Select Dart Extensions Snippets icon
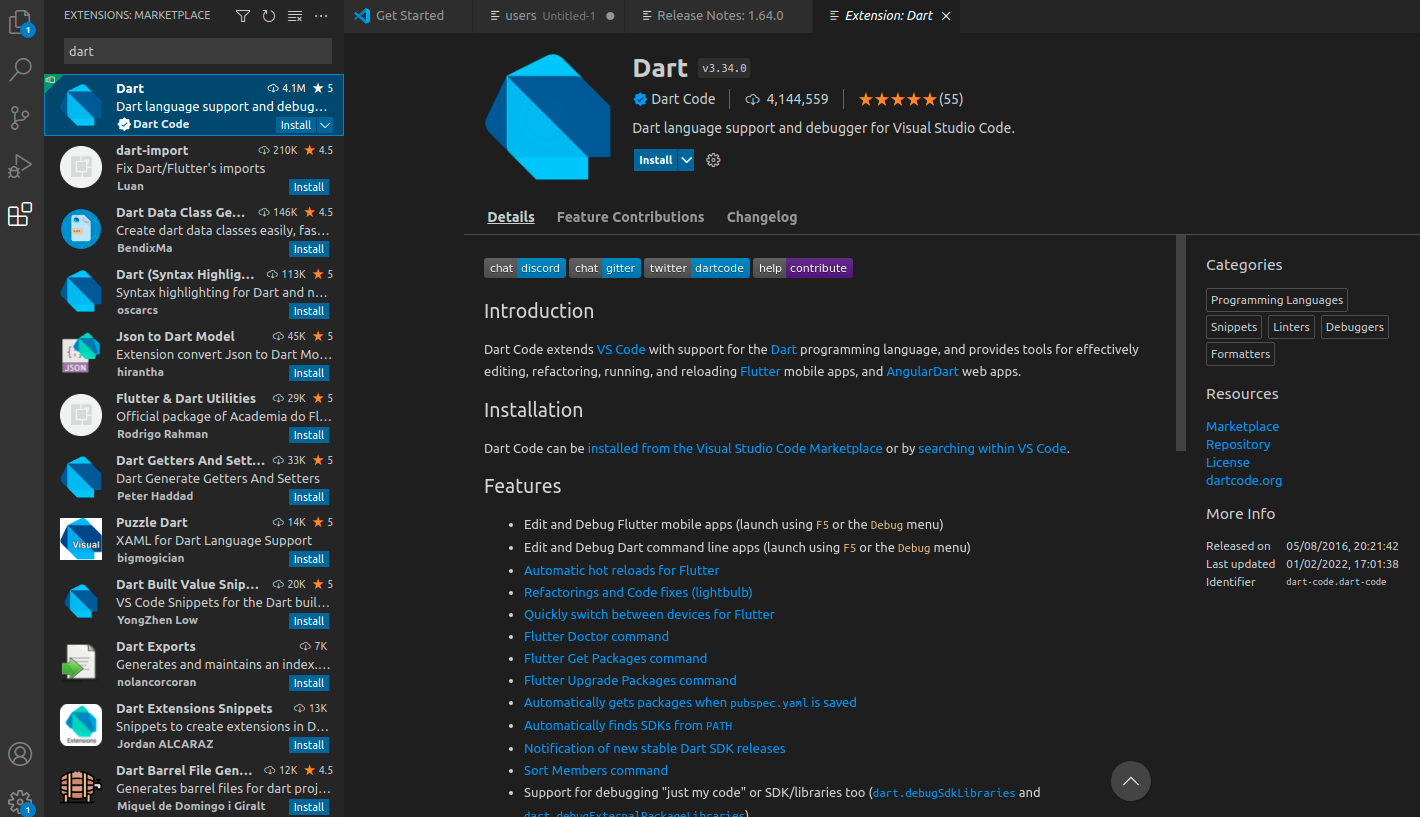The image size is (1420, 817). tap(81, 725)
